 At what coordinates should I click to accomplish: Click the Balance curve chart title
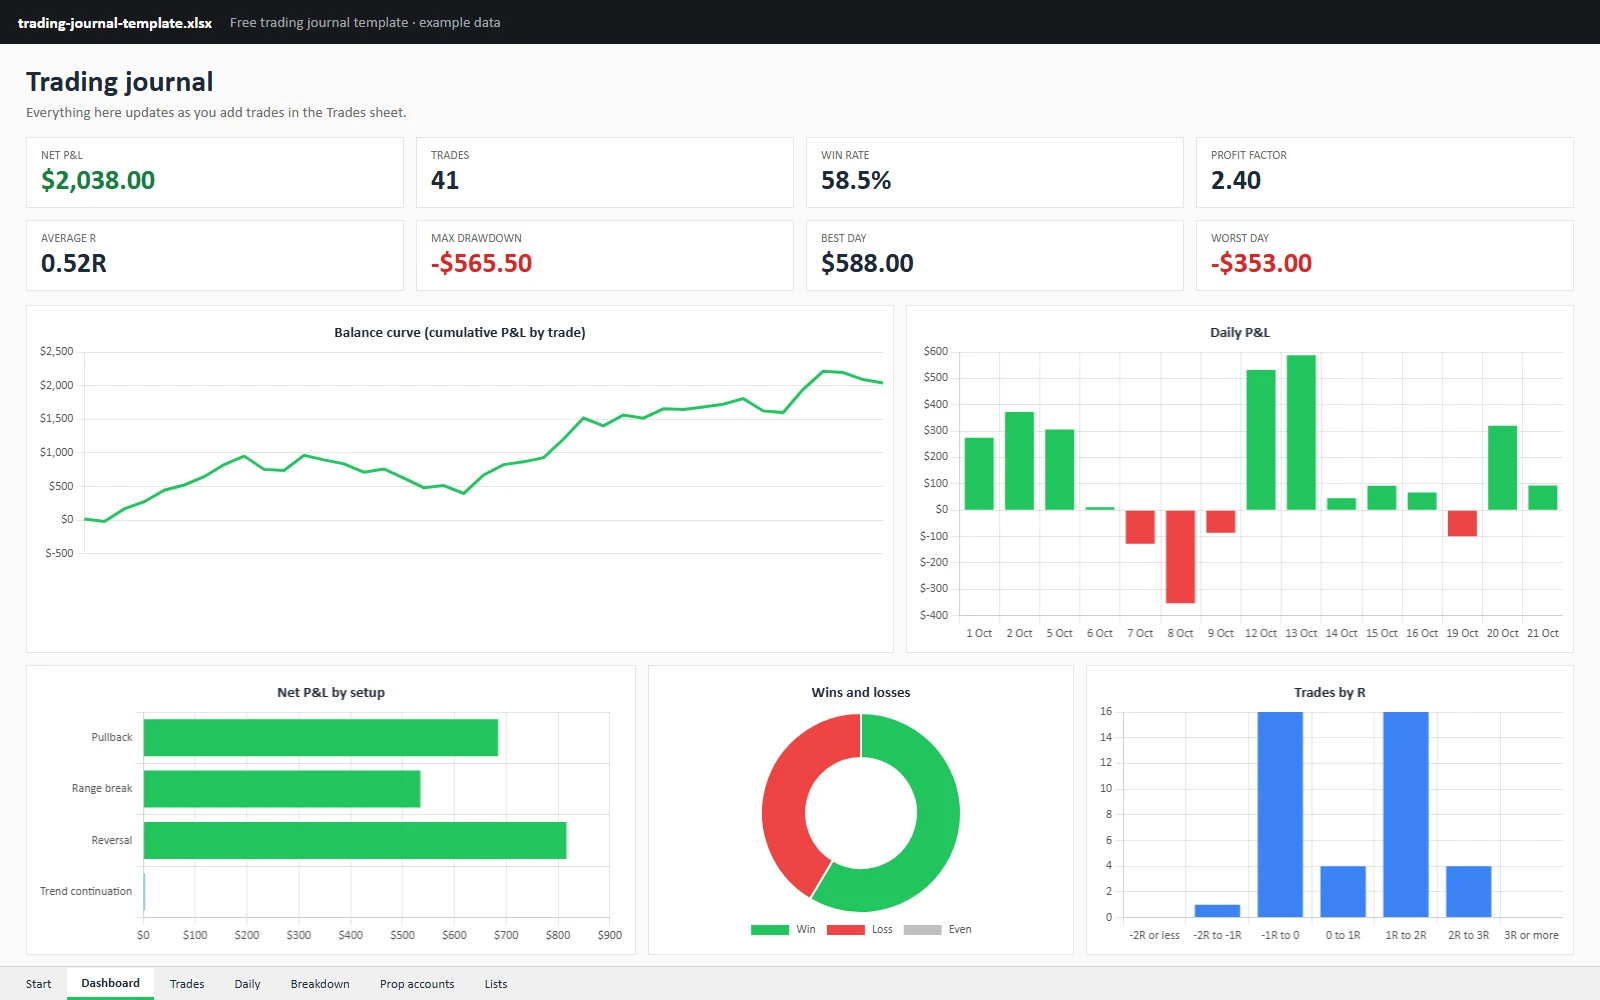coord(460,333)
